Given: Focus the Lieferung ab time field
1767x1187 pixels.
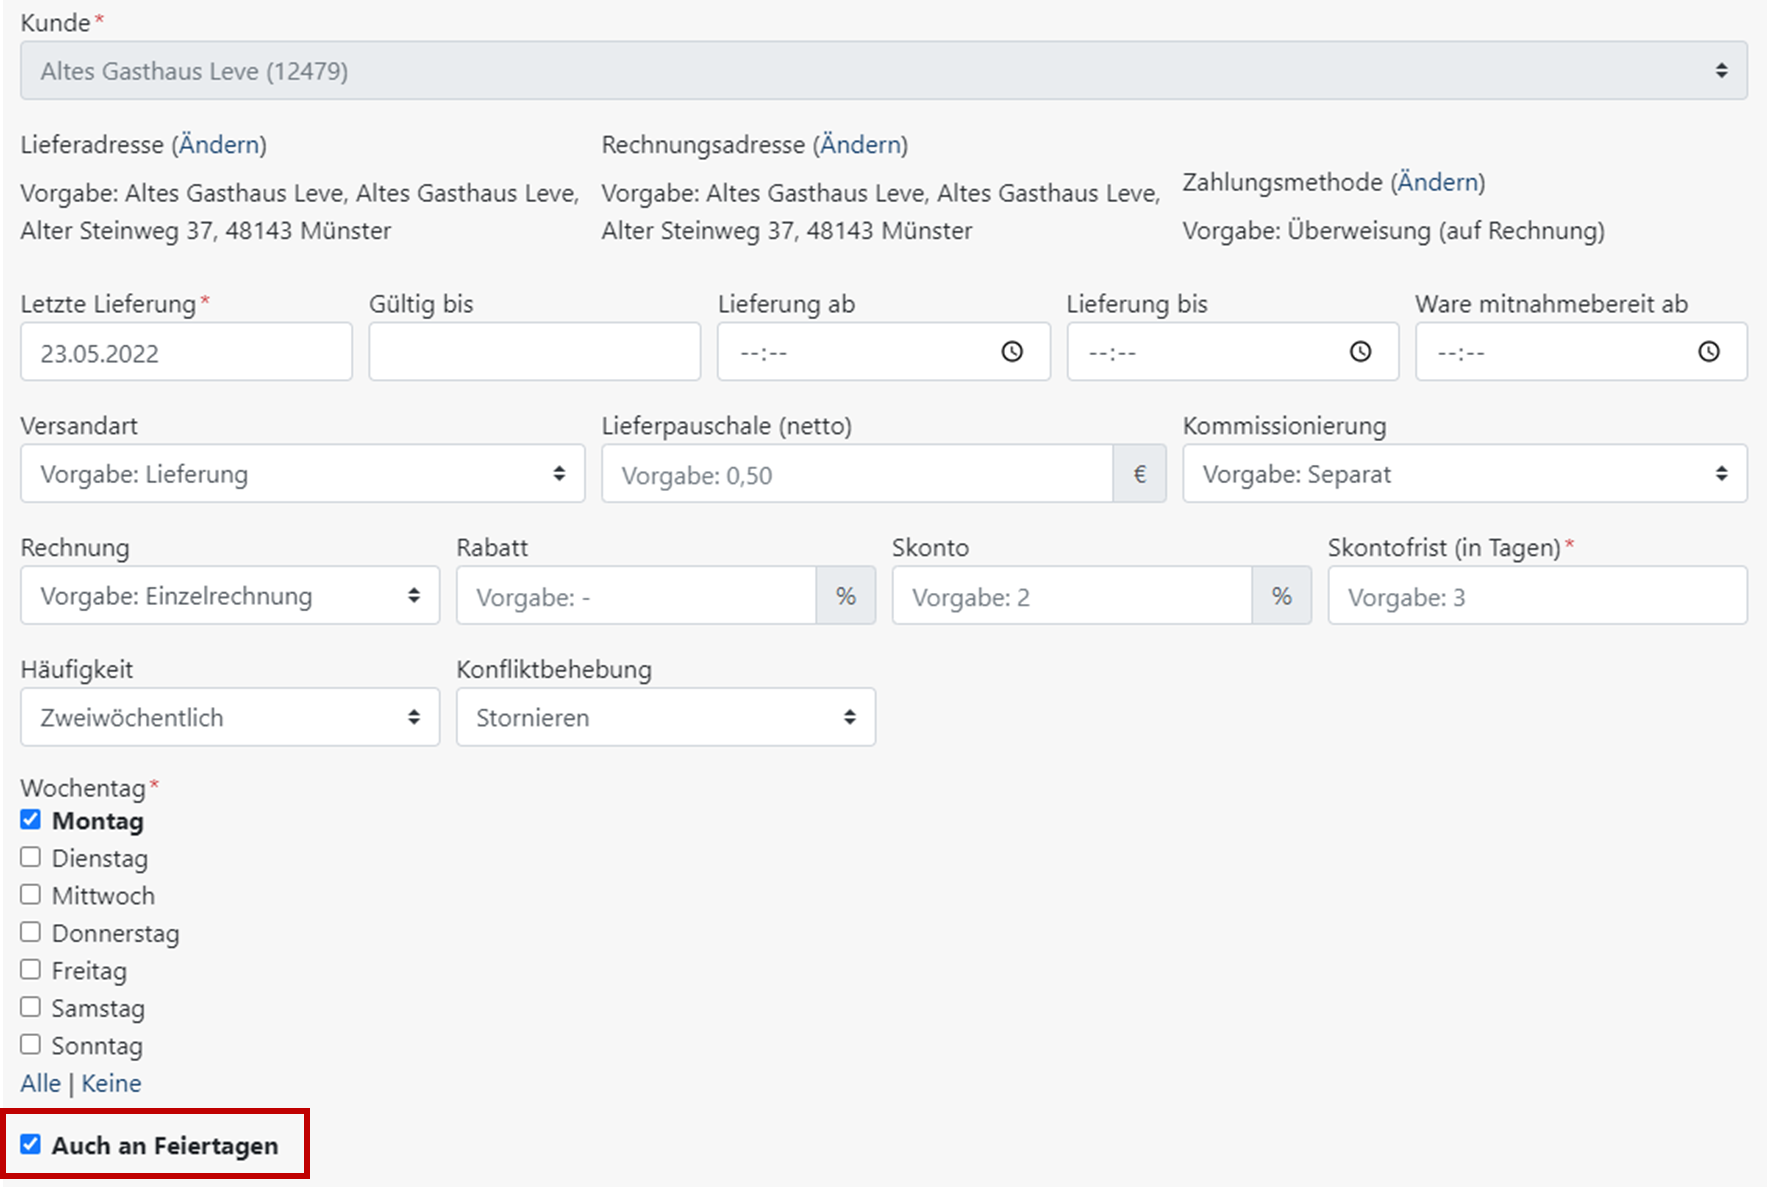Looking at the screenshot, I should [884, 352].
